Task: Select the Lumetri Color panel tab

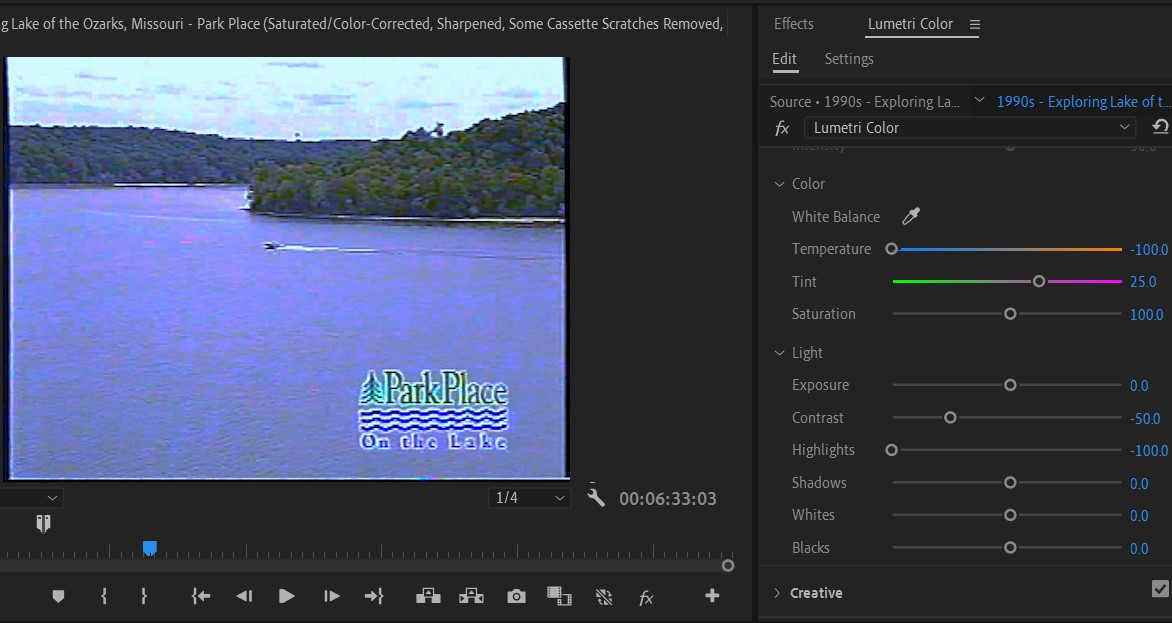Action: click(x=910, y=24)
